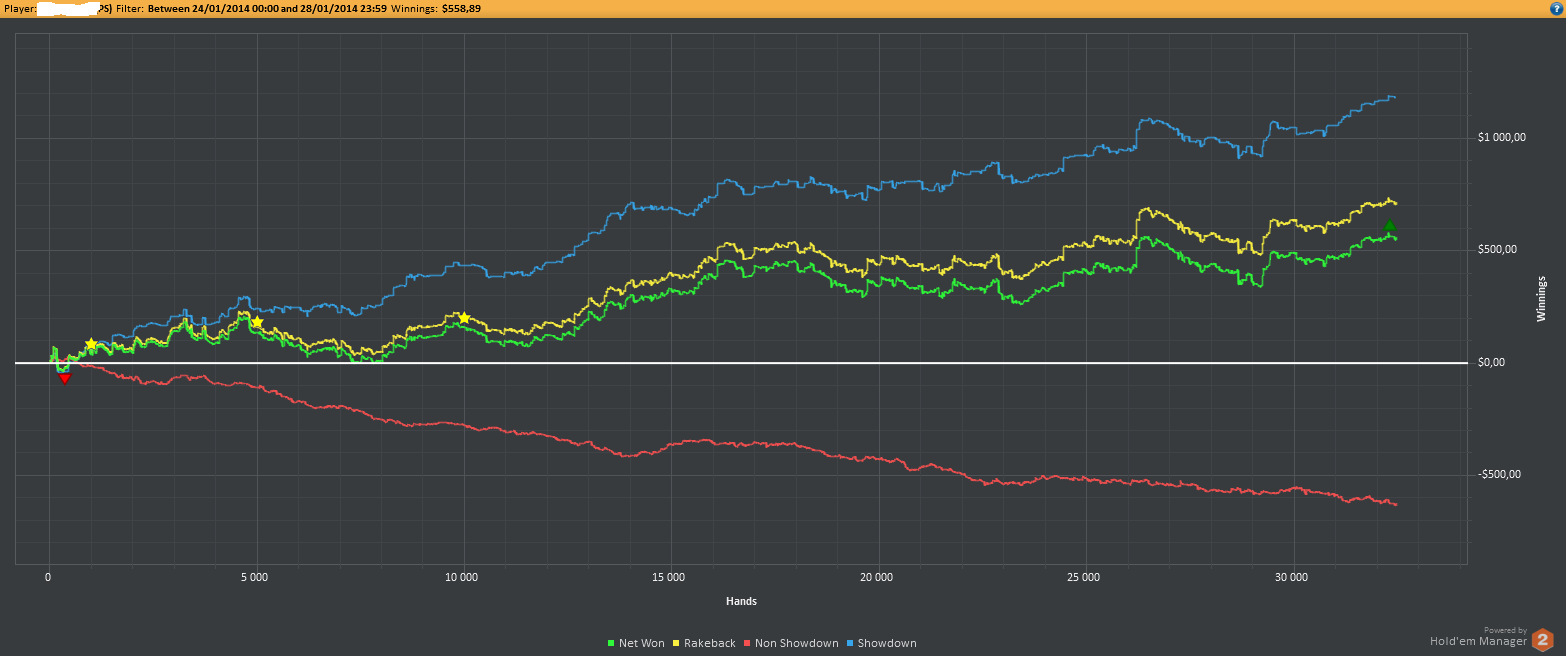Click the green upward triangle marker
The height and width of the screenshot is (656, 1566).
point(1389,226)
